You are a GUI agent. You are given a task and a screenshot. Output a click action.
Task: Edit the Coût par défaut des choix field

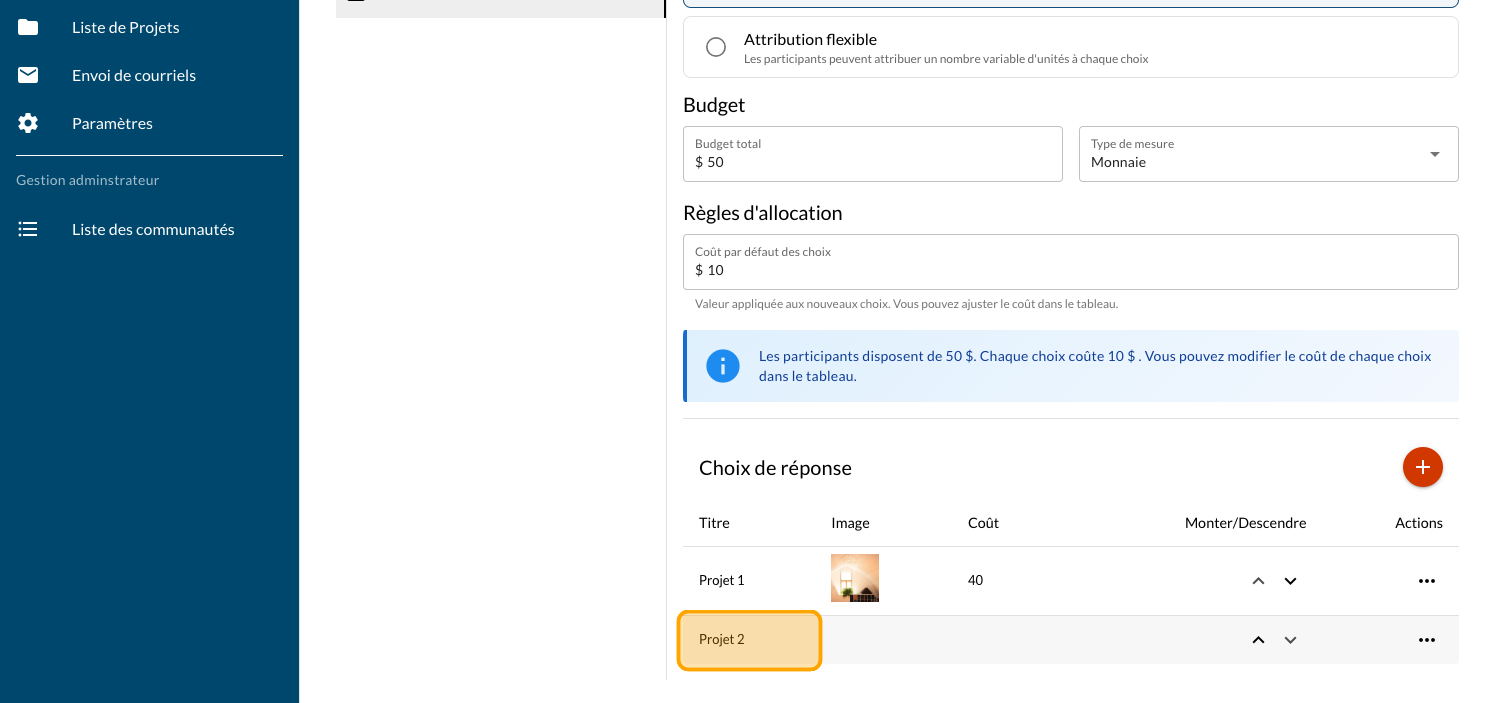tap(1070, 269)
